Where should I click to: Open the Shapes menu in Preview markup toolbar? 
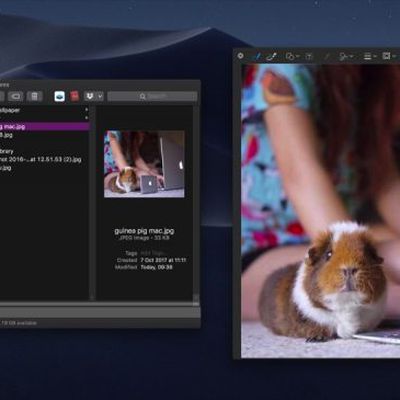[x=292, y=56]
